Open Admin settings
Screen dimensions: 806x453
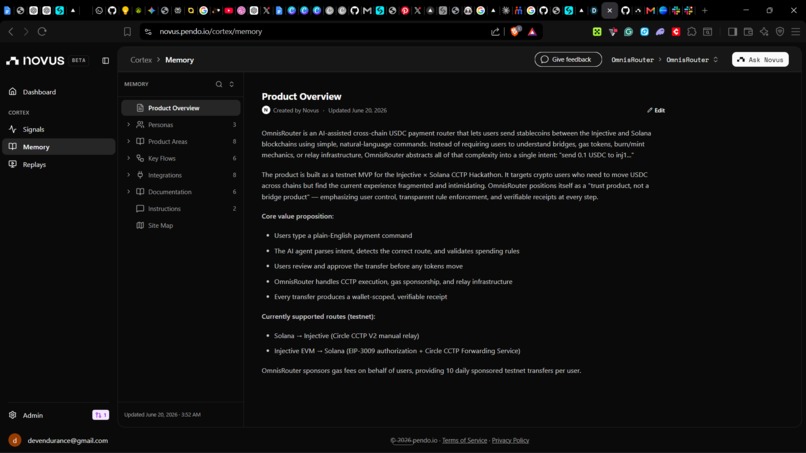pyautogui.click(x=33, y=415)
